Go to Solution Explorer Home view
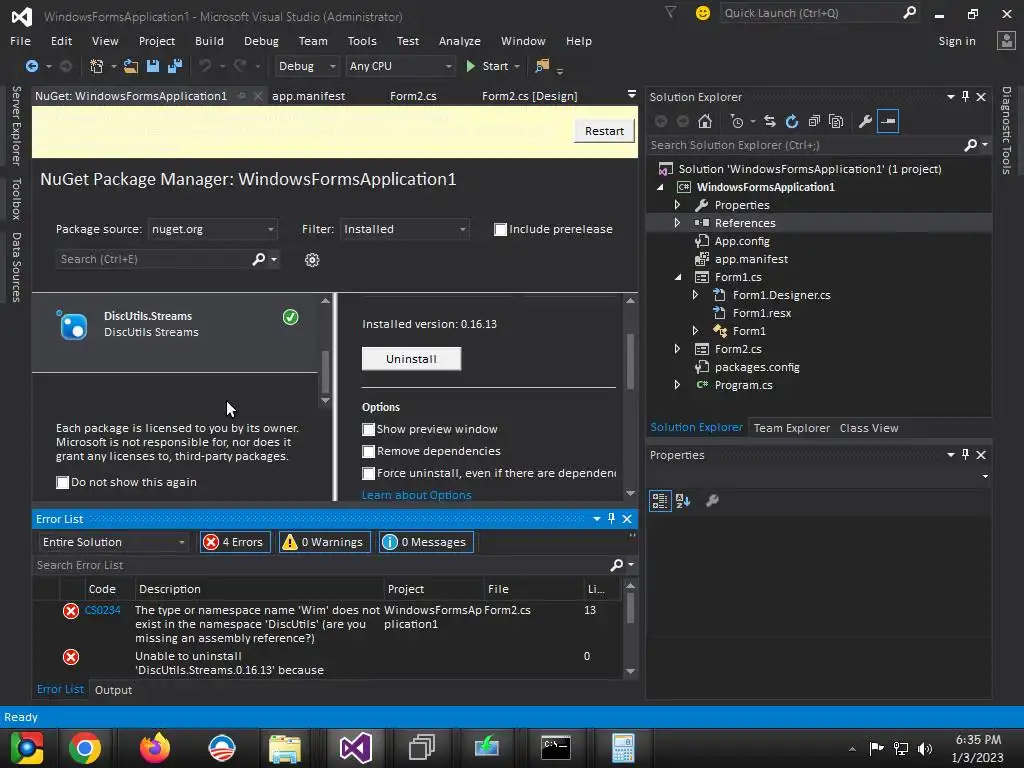The height and width of the screenshot is (768, 1024). [x=705, y=121]
